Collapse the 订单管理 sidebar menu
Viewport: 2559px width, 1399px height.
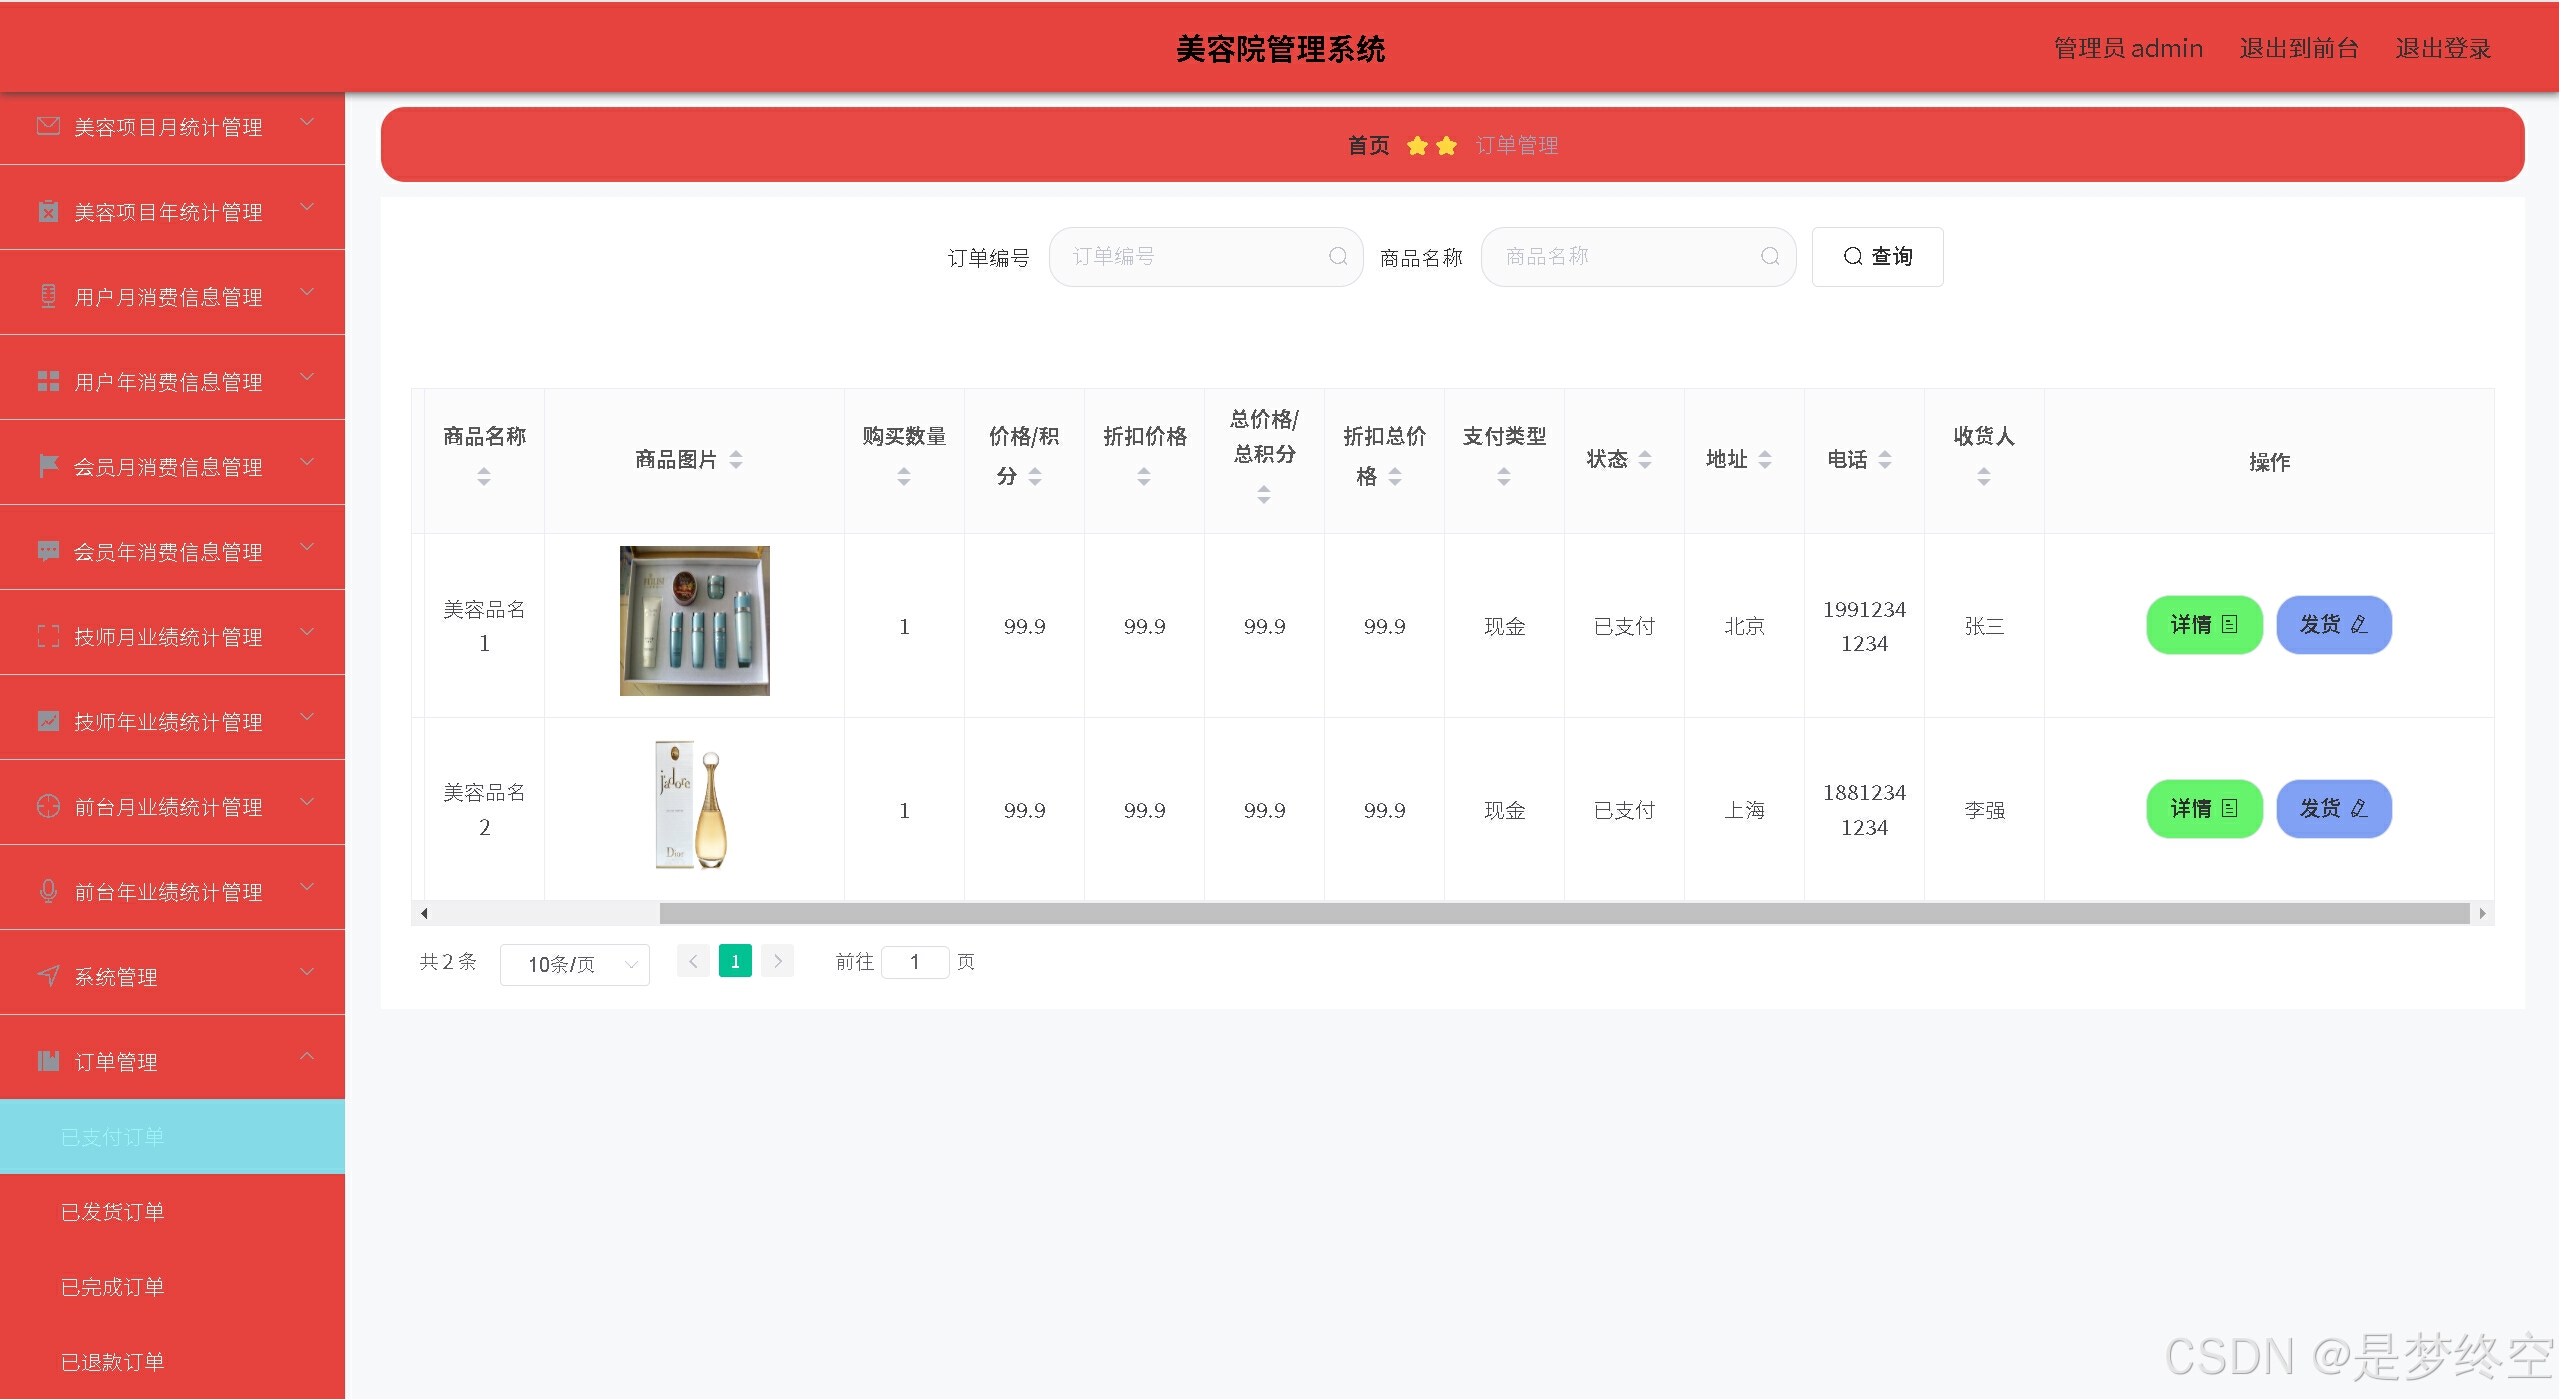(307, 1058)
